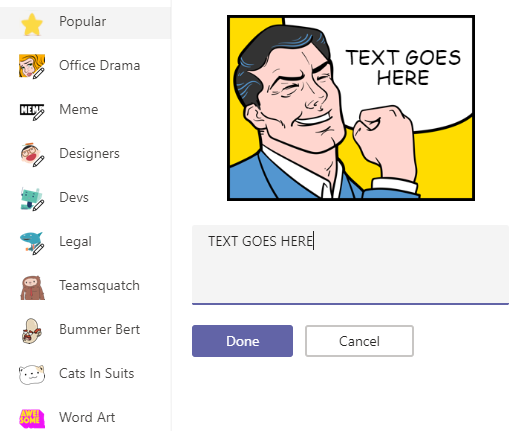Image resolution: width=529 pixels, height=431 pixels.
Task: Choose the Word Art category label
Action: click(x=87, y=417)
